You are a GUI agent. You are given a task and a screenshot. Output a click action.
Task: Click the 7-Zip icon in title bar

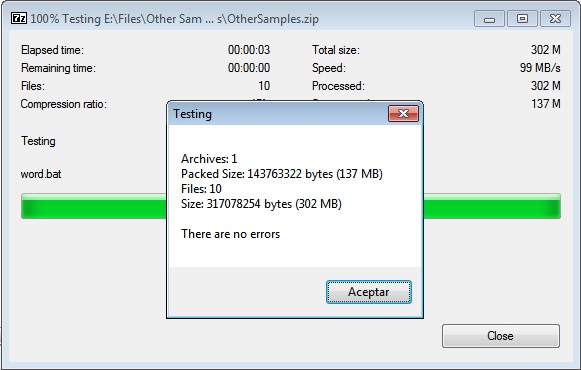pyautogui.click(x=19, y=18)
